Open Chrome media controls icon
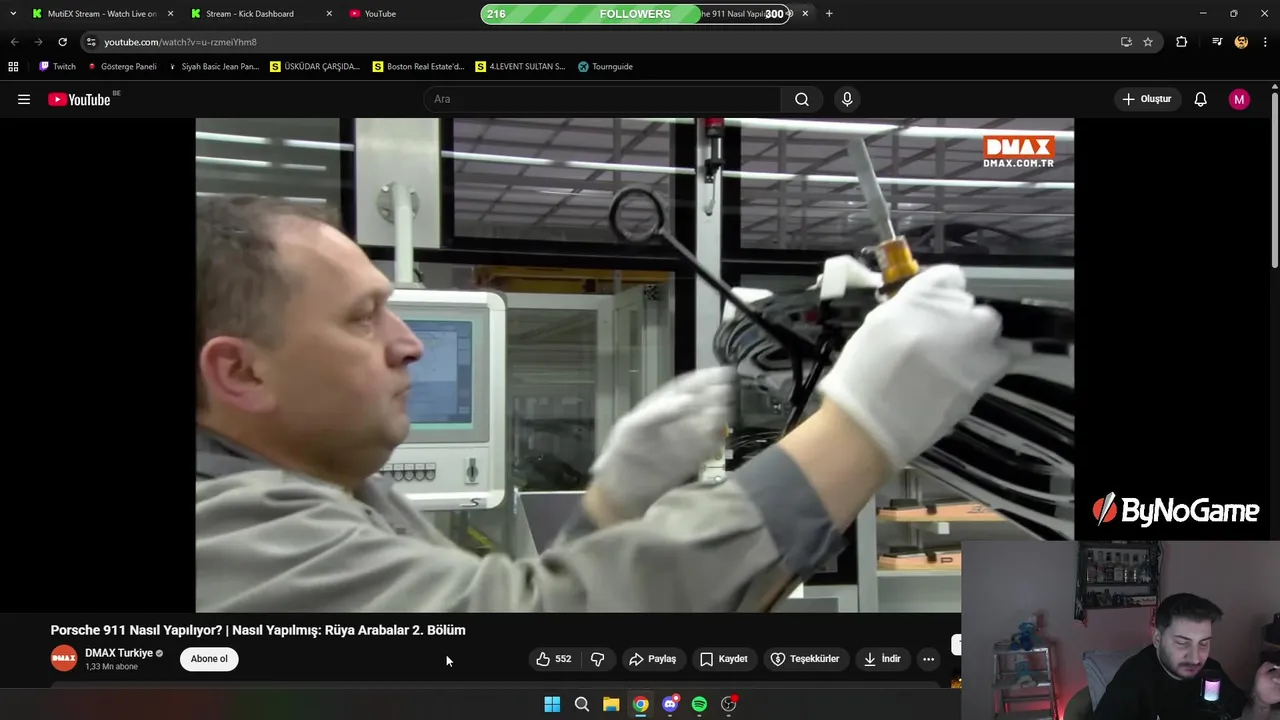 (x=1217, y=42)
